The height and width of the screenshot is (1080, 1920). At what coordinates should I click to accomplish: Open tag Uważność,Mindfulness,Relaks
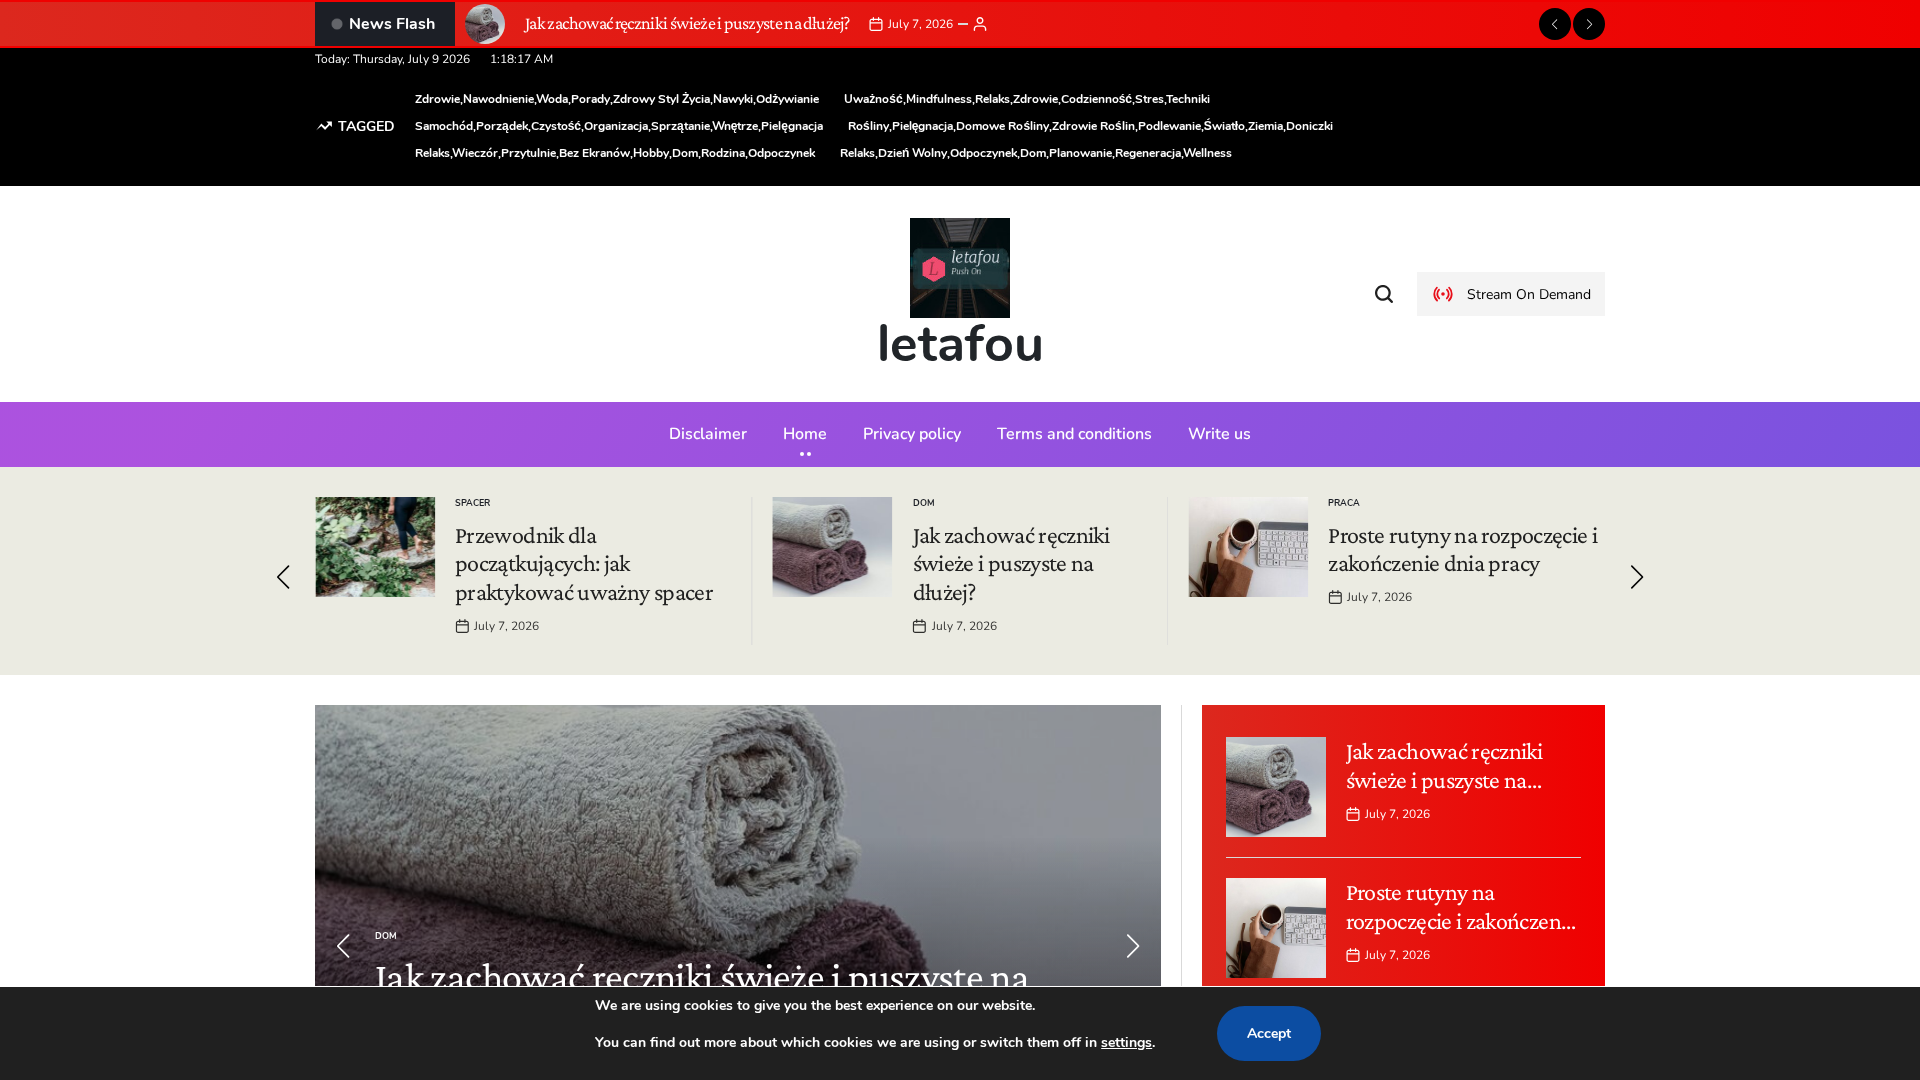[x=1027, y=99]
